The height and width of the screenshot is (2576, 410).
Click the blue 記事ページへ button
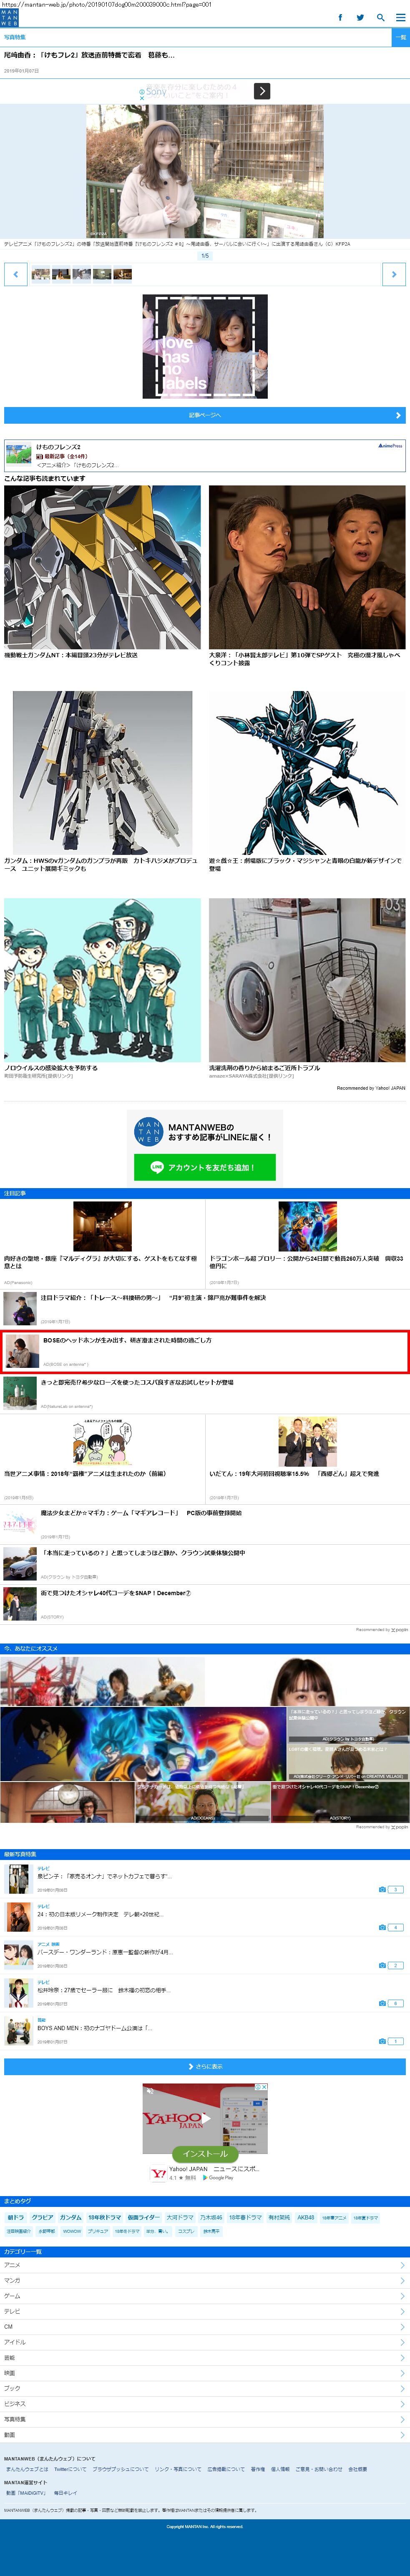[x=205, y=415]
